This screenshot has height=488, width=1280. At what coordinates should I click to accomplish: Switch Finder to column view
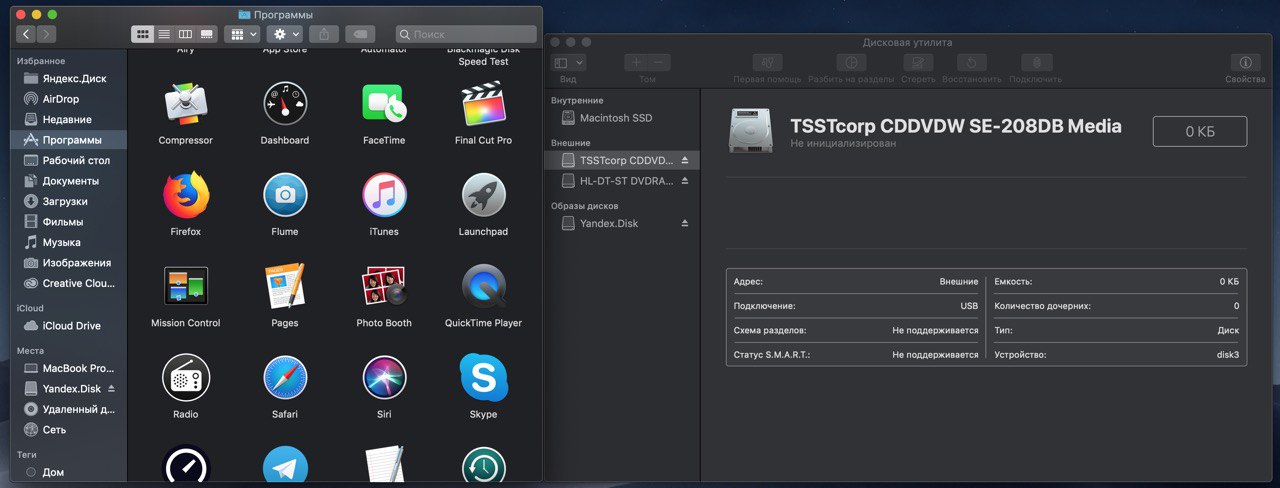[185, 34]
